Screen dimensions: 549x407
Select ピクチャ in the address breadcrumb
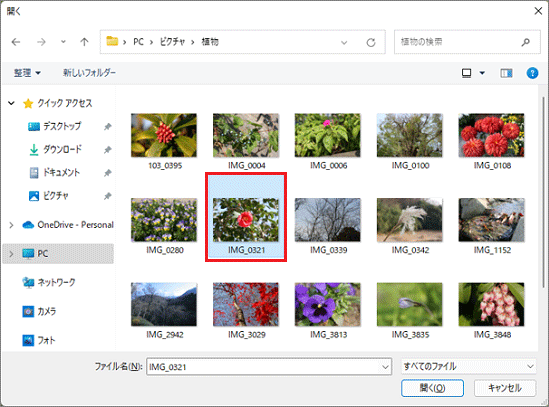pos(172,42)
